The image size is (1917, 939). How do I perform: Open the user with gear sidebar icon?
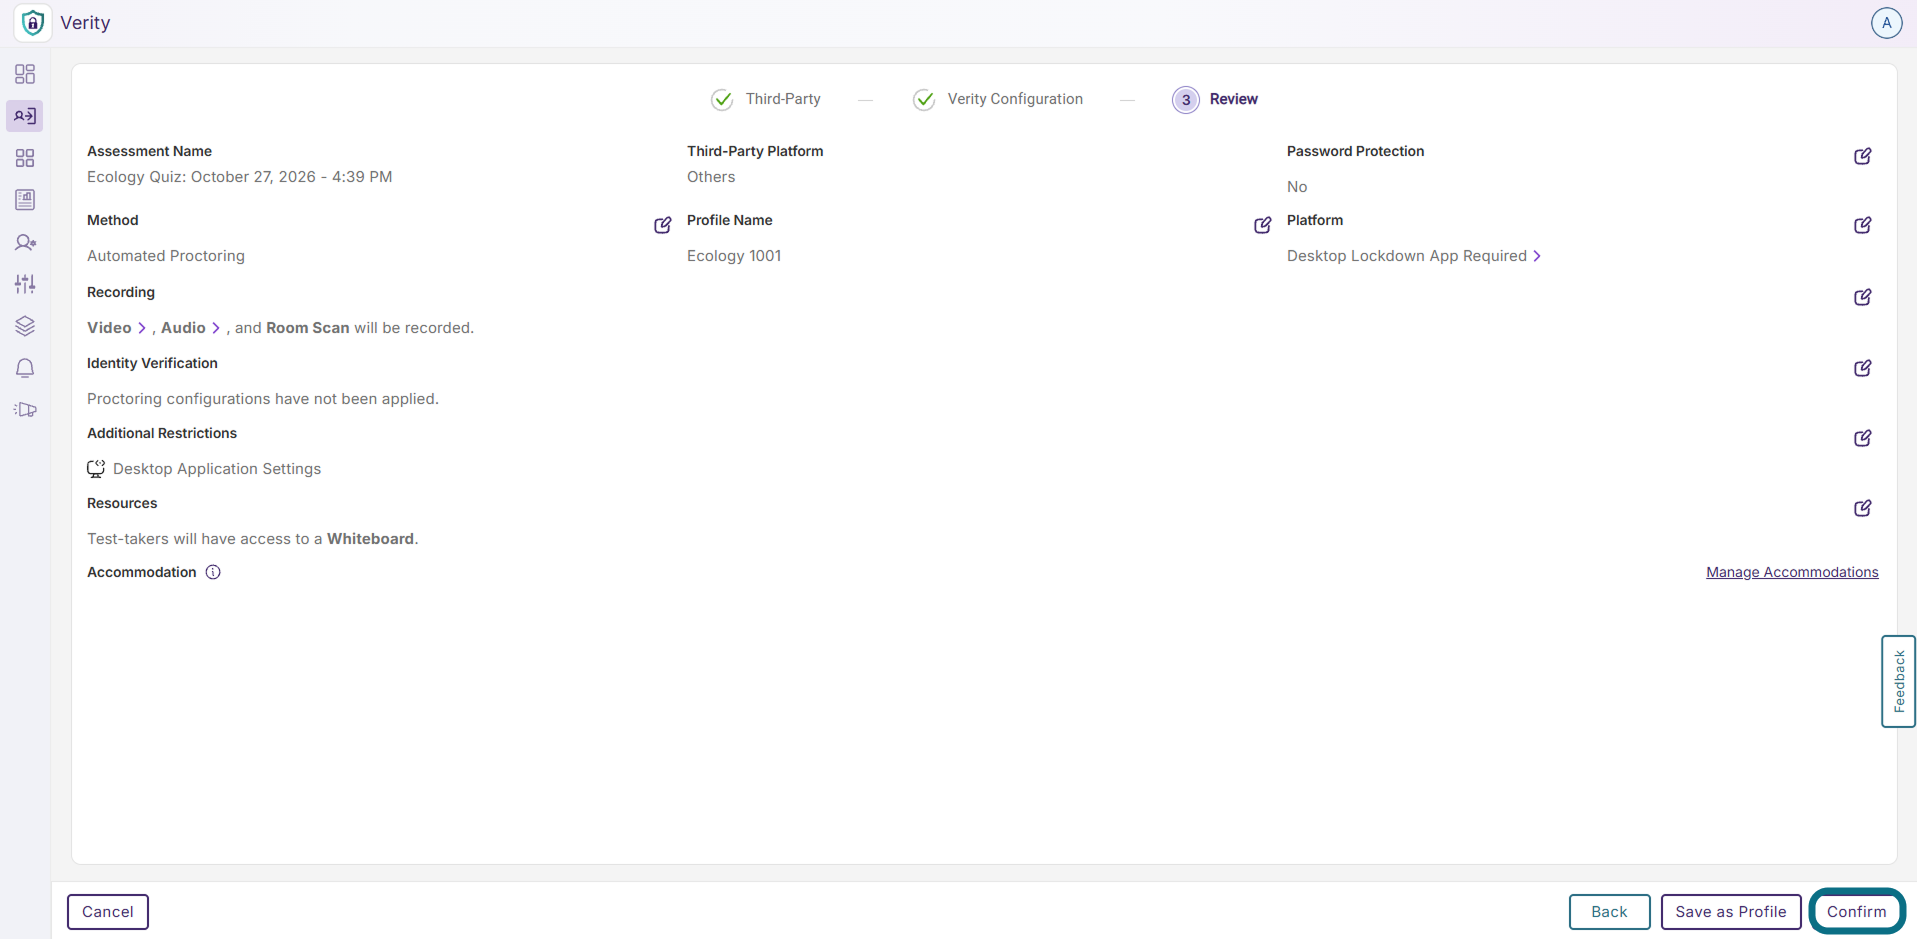(x=25, y=242)
